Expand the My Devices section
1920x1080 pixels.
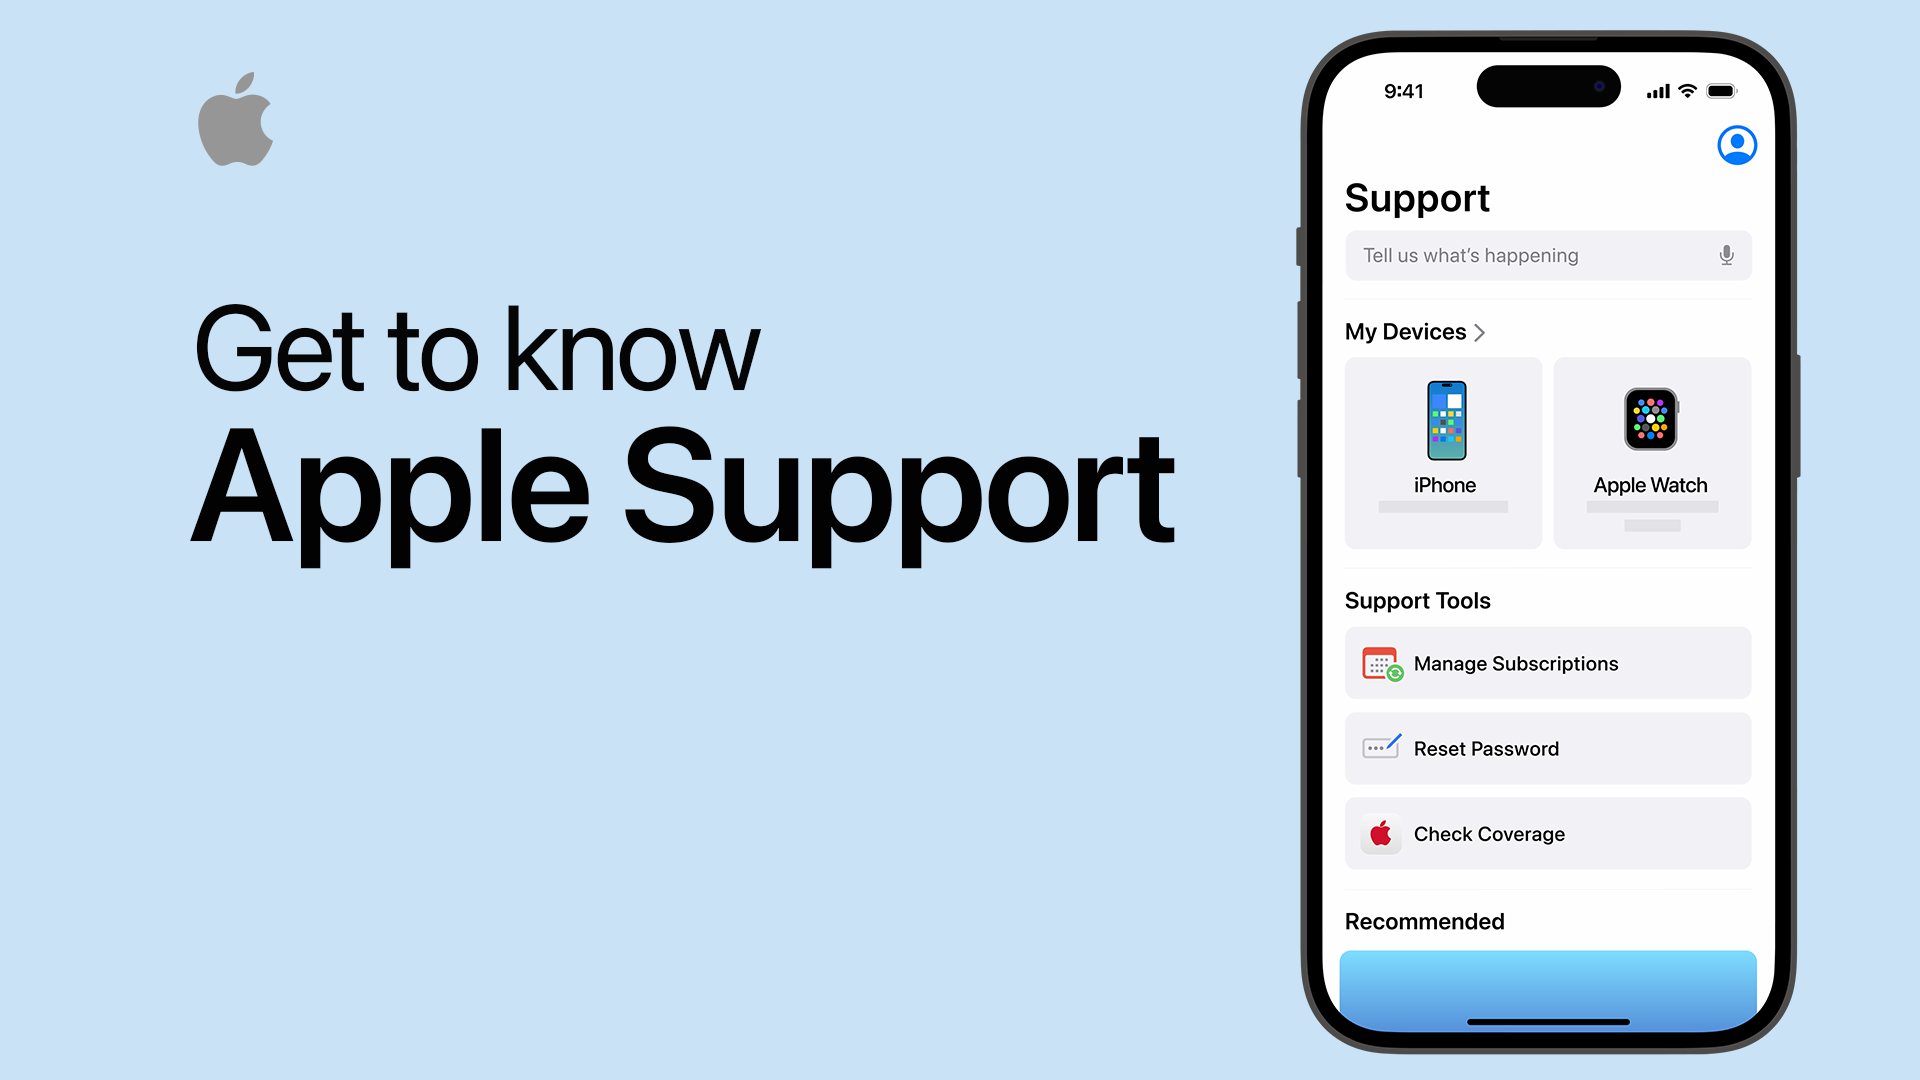1418,331
